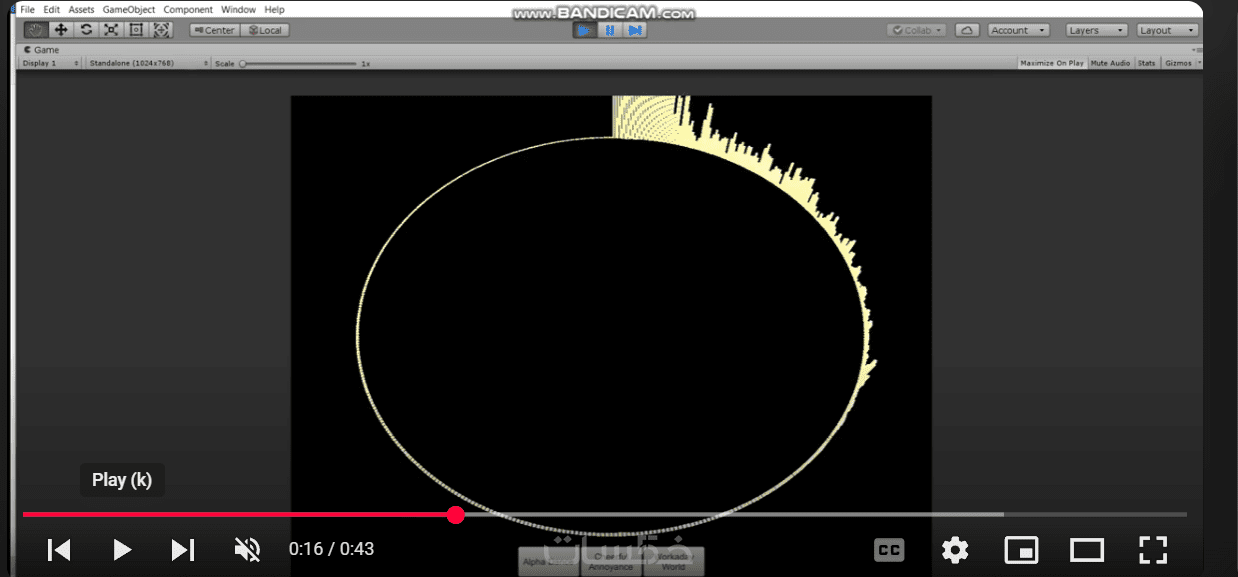Click Unity Step frame button
This screenshot has width=1238, height=577.
point(634,30)
